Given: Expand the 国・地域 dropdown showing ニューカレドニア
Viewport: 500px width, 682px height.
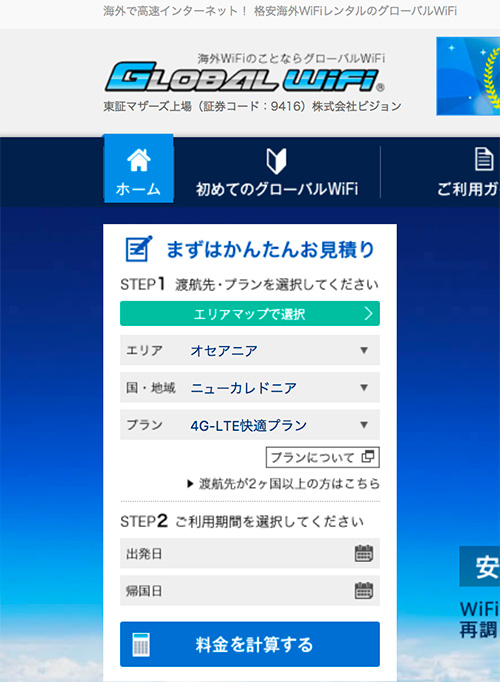Looking at the screenshot, I should (250, 387).
